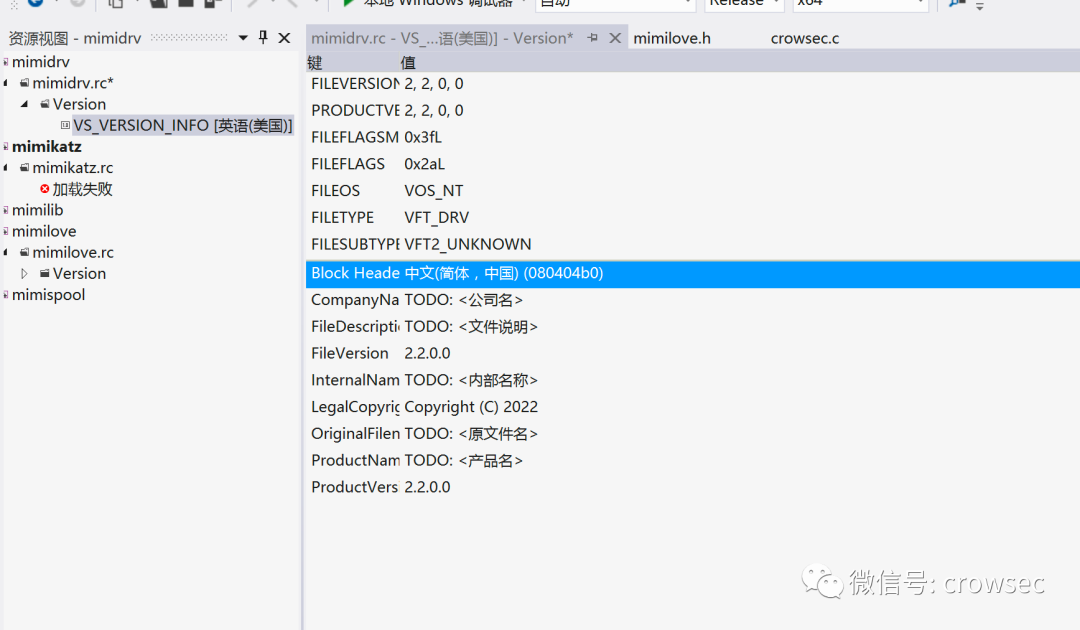Select the OriginalFilename key
Viewport: 1080px width, 630px height.
click(x=355, y=434)
